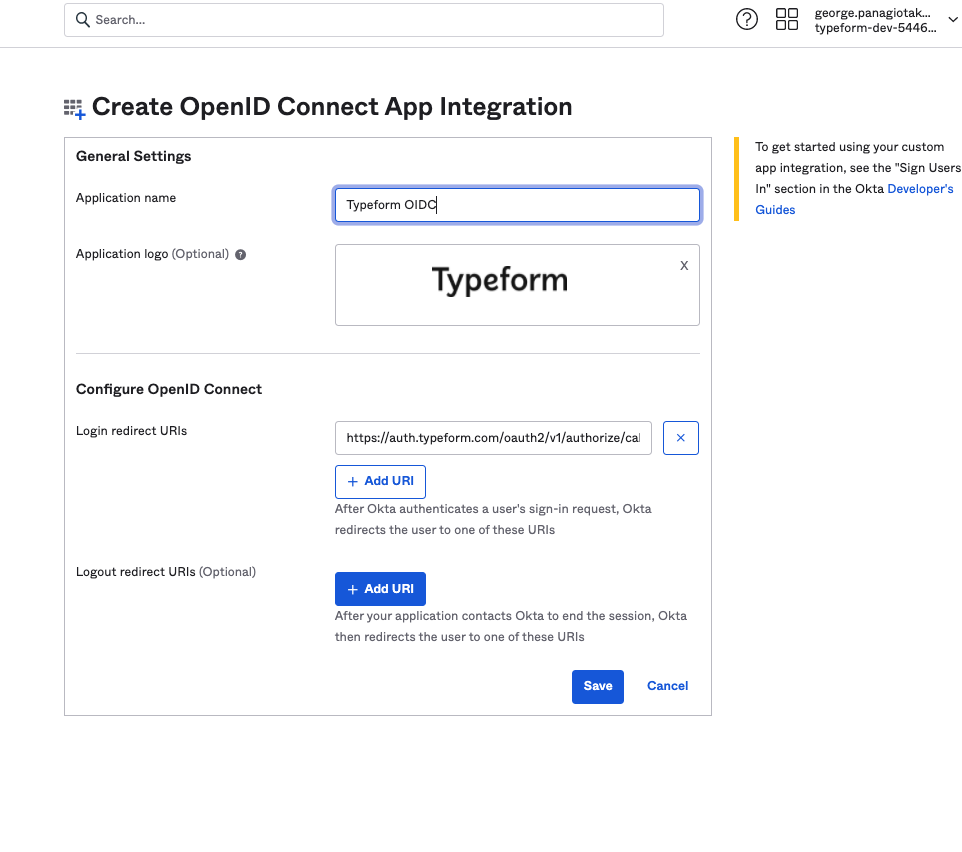Image resolution: width=962 pixels, height=852 pixels.
Task: Click the "Application logo" label
Action: [x=122, y=254]
